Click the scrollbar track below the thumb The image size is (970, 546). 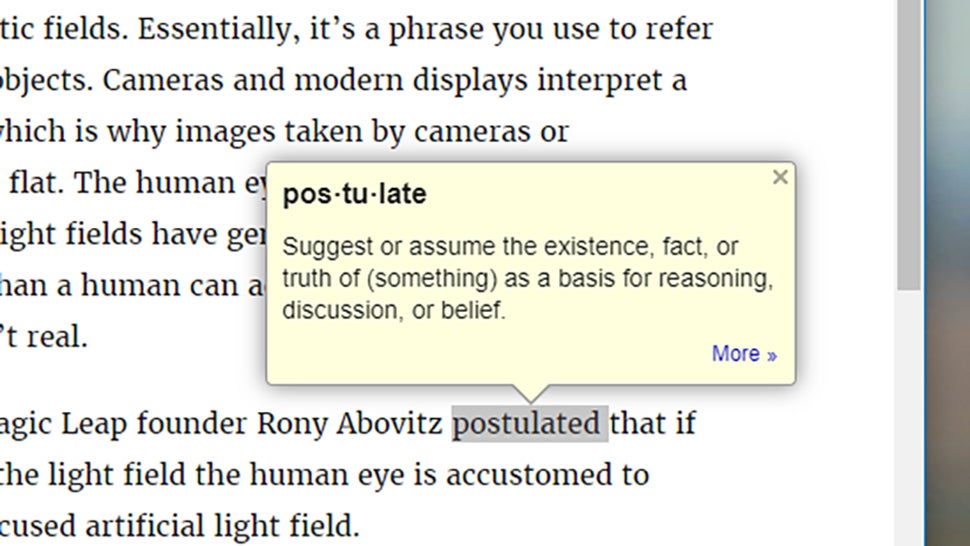tap(909, 417)
